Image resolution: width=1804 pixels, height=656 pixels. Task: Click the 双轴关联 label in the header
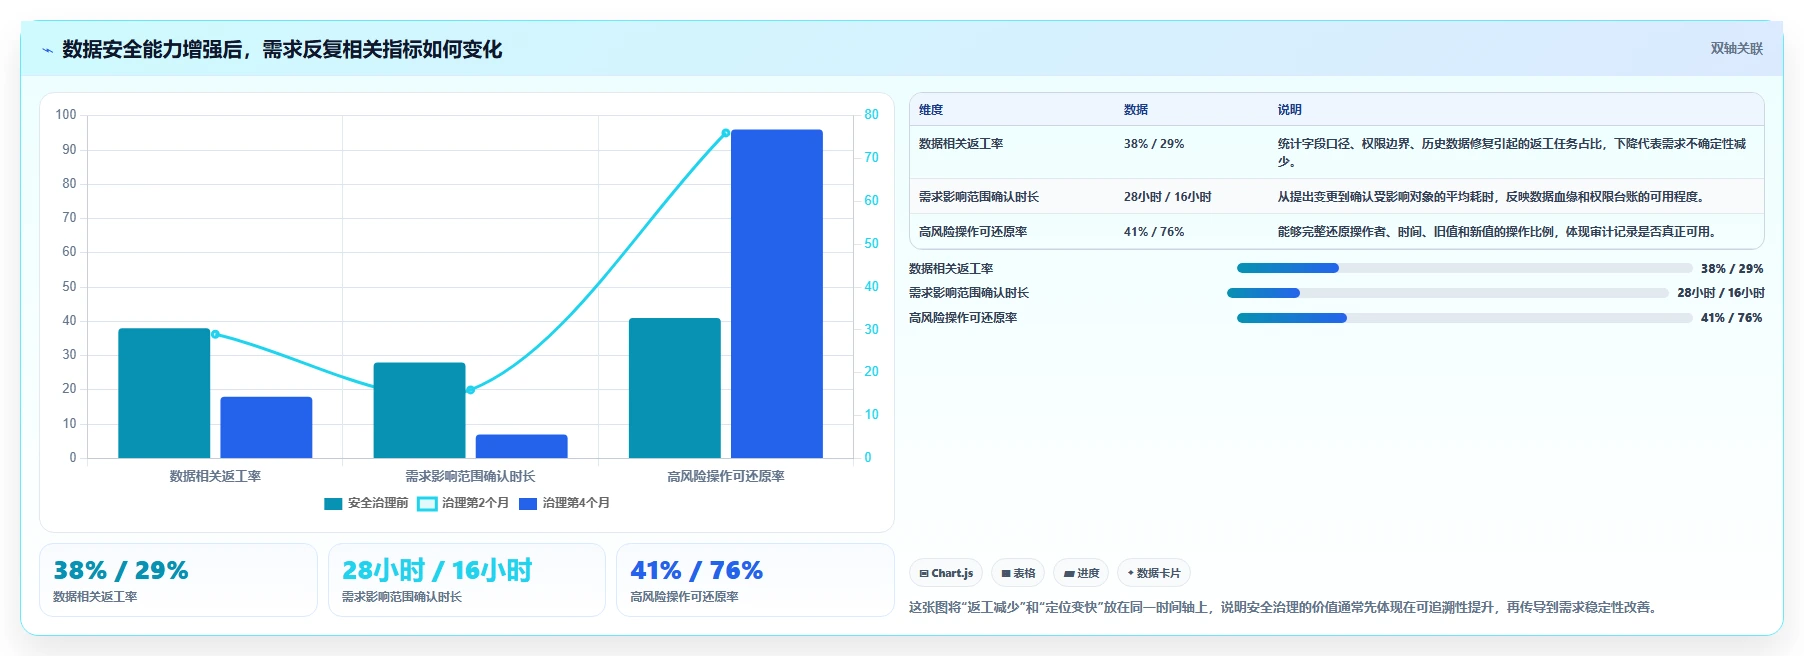[x=1736, y=48]
